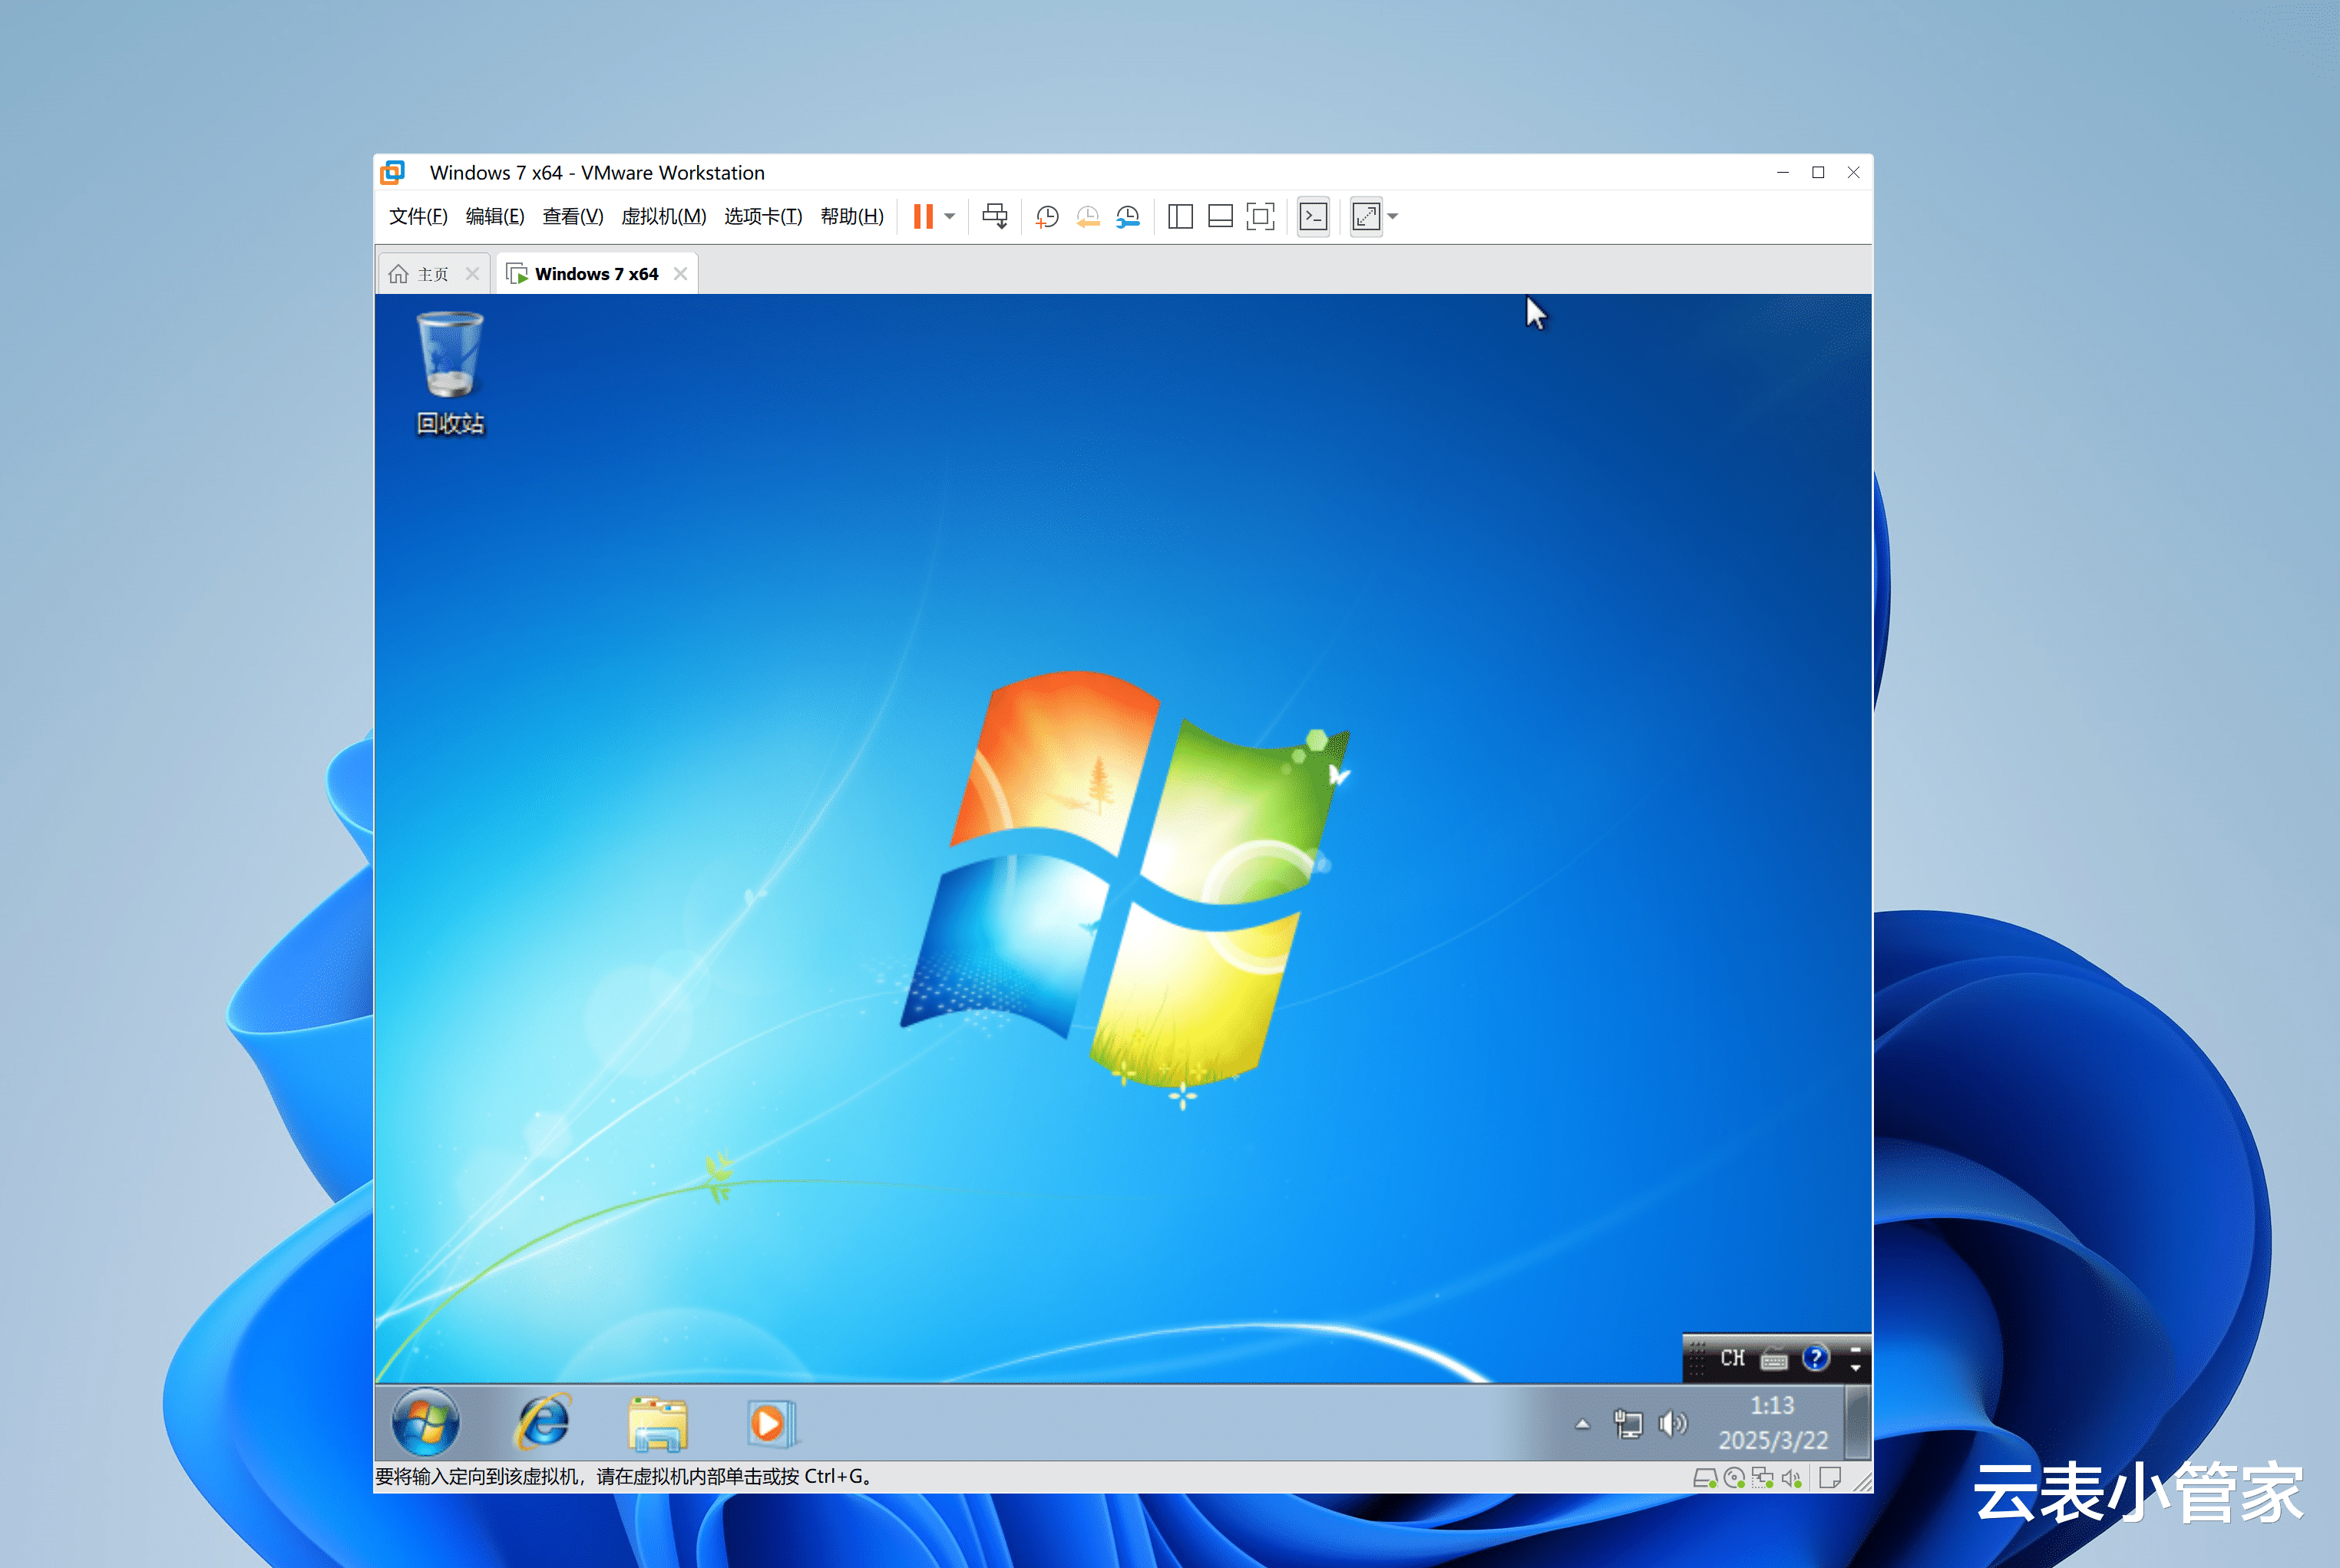This screenshot has width=2340, height=1568.
Task: Show hidden tray icons in Windows 7
Action: [x=1582, y=1424]
